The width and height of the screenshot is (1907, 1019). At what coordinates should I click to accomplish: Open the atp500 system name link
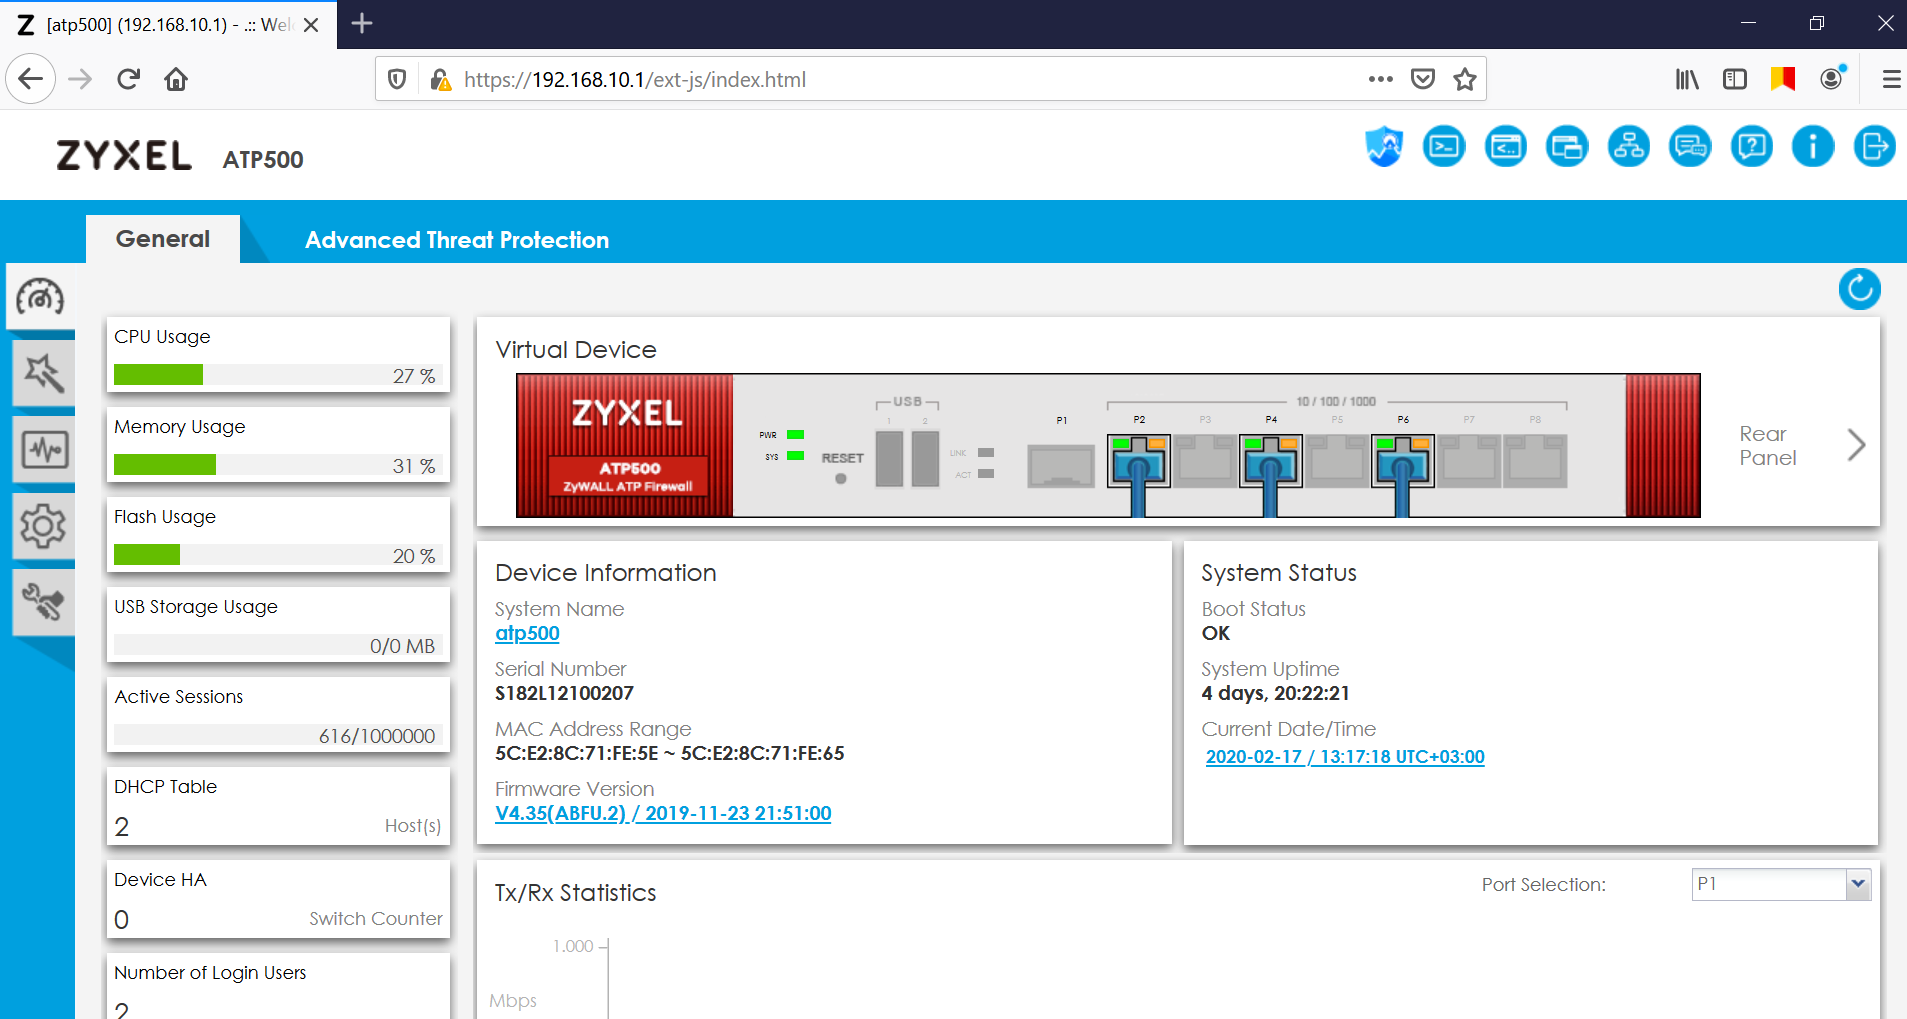(x=527, y=633)
